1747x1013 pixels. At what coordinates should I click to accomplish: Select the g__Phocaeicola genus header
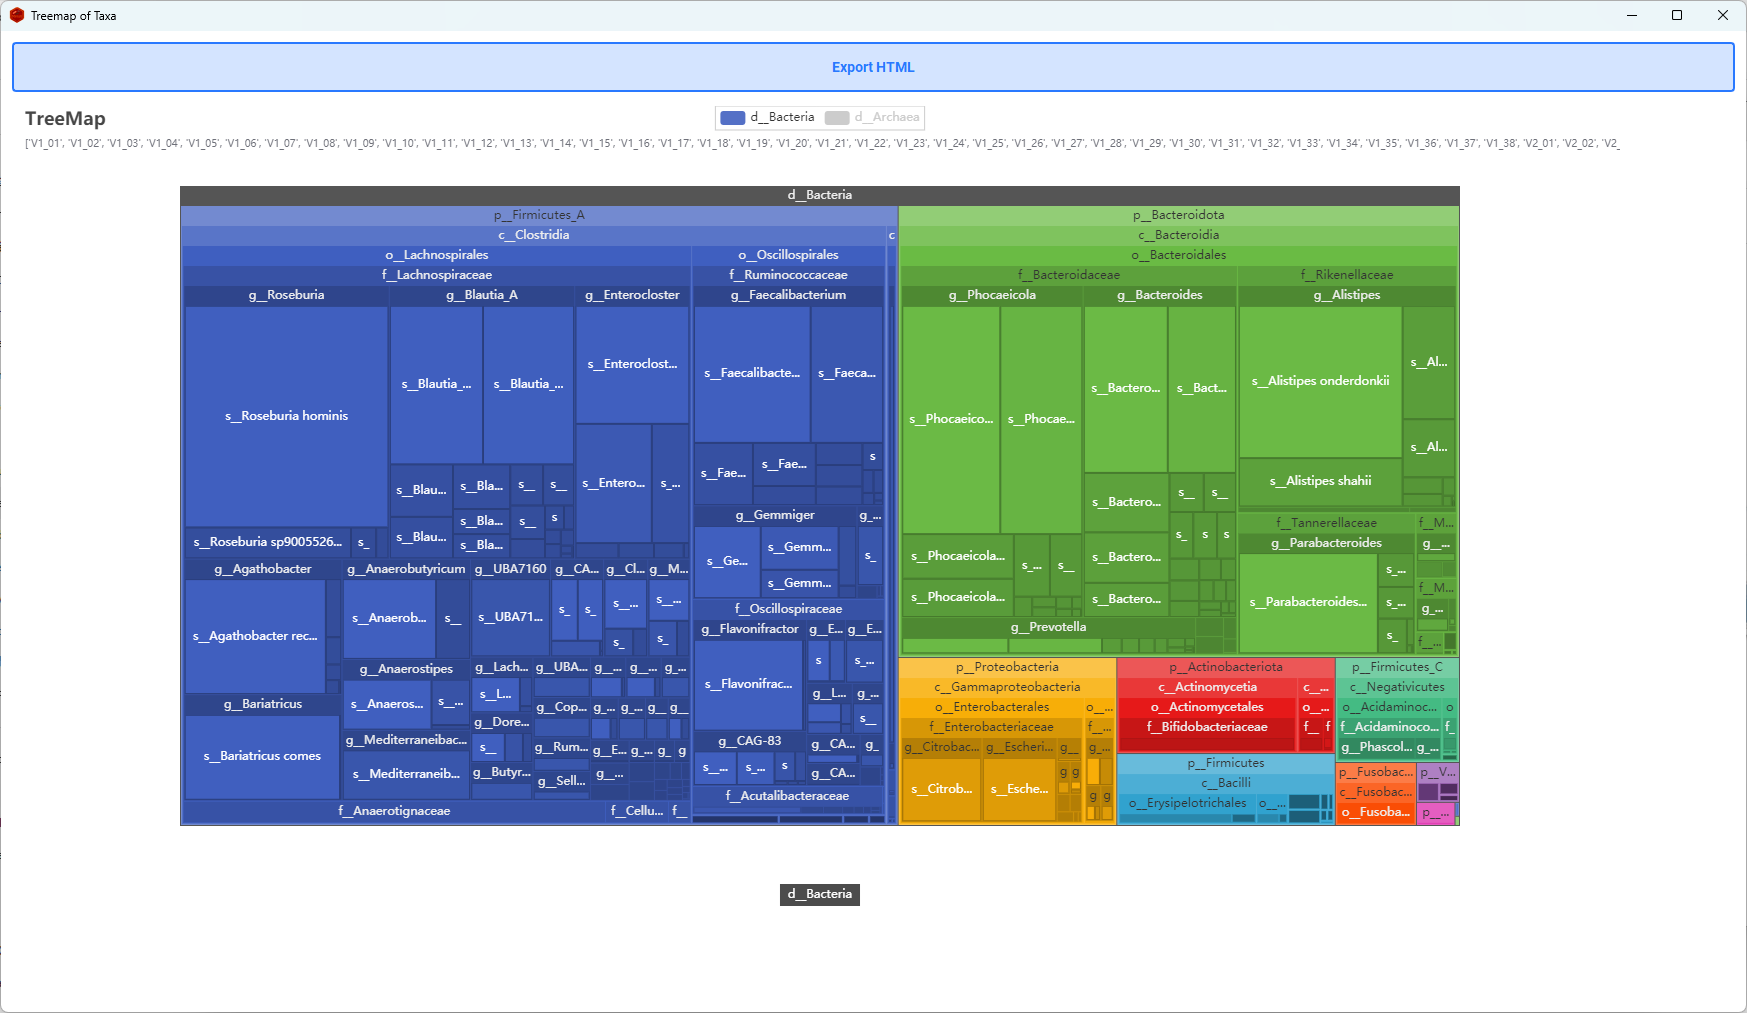pyautogui.click(x=992, y=295)
